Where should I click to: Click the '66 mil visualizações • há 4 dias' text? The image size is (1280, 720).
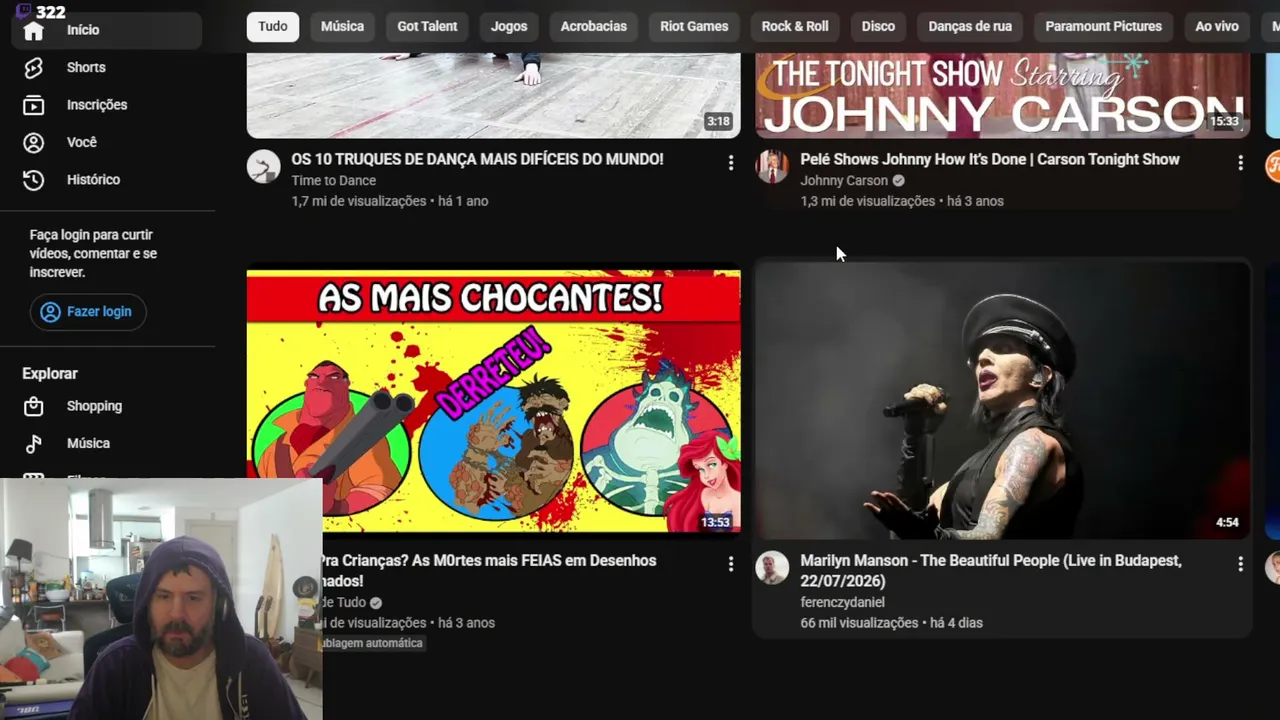[892, 623]
